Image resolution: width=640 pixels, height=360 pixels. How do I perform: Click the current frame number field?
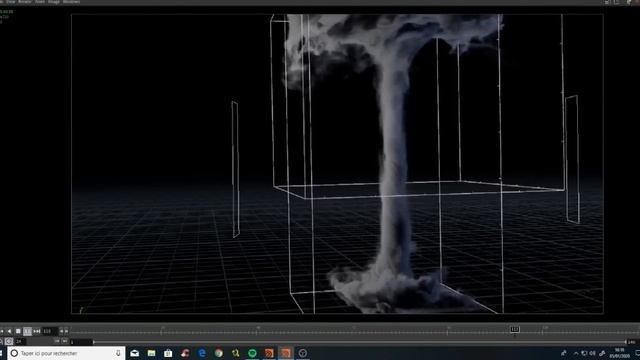(50, 331)
